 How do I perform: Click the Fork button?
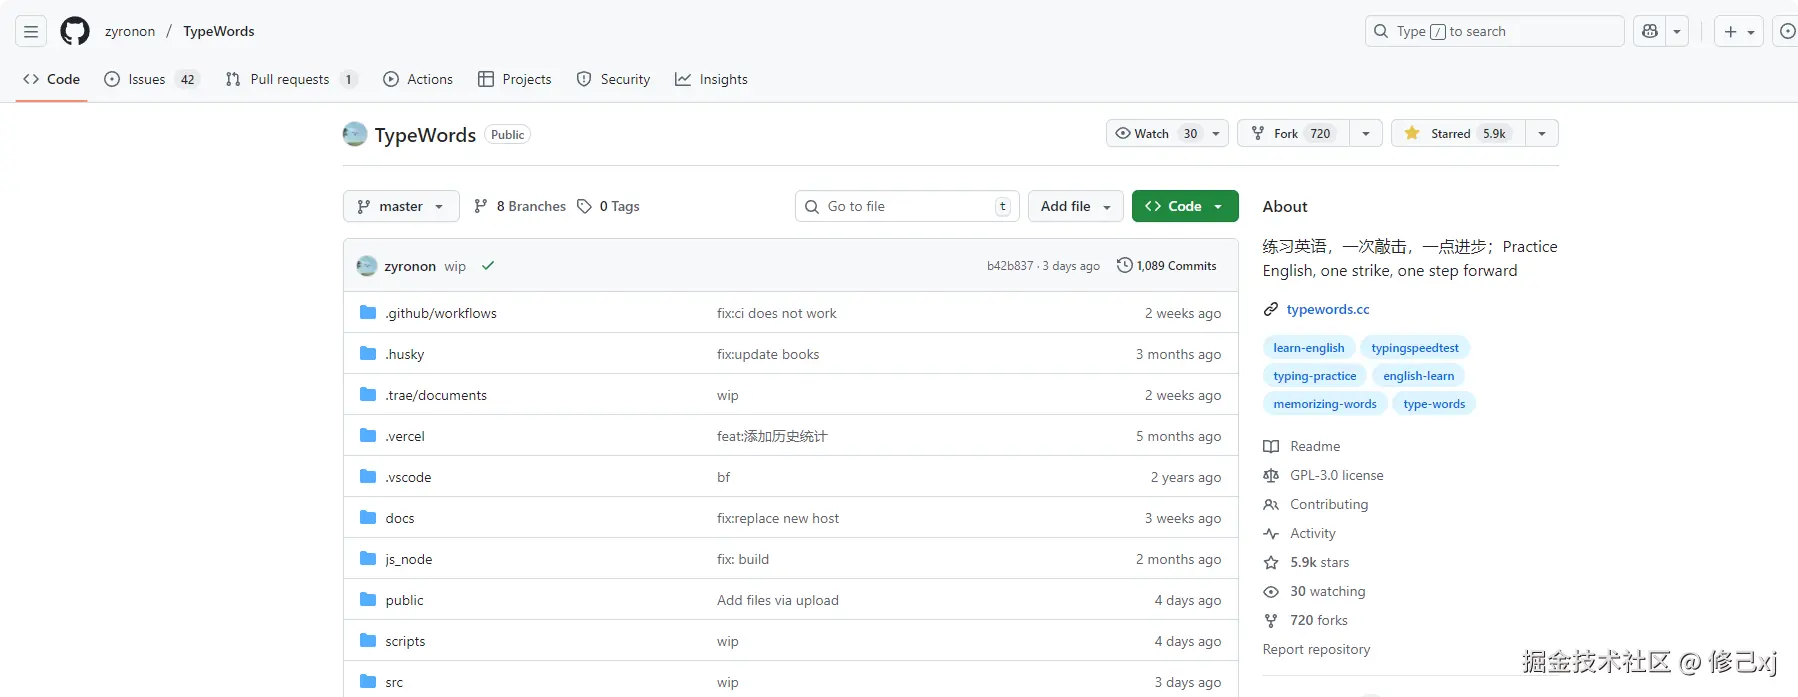coord(1294,133)
